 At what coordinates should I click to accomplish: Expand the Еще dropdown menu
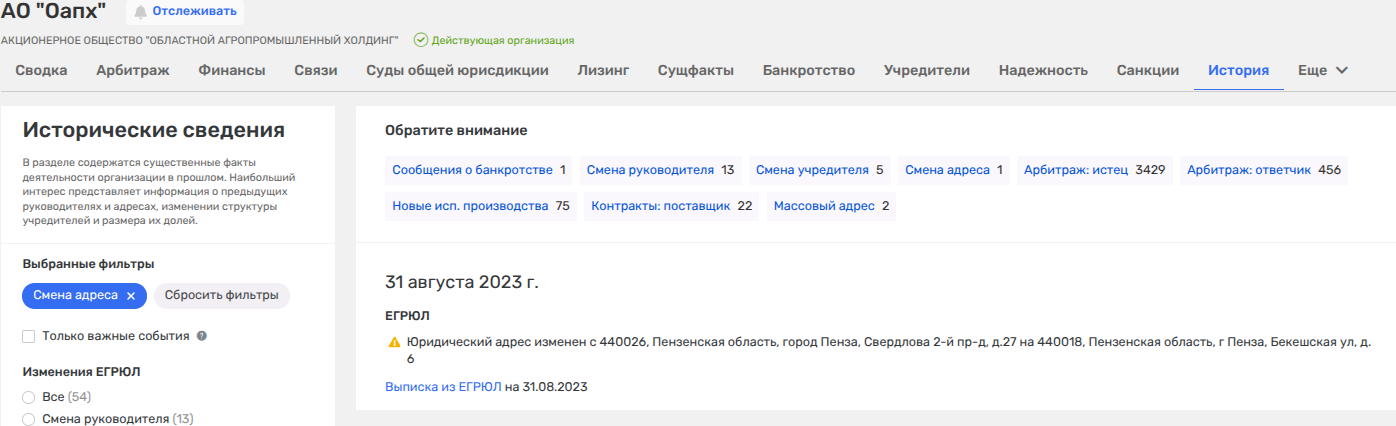pos(1323,70)
